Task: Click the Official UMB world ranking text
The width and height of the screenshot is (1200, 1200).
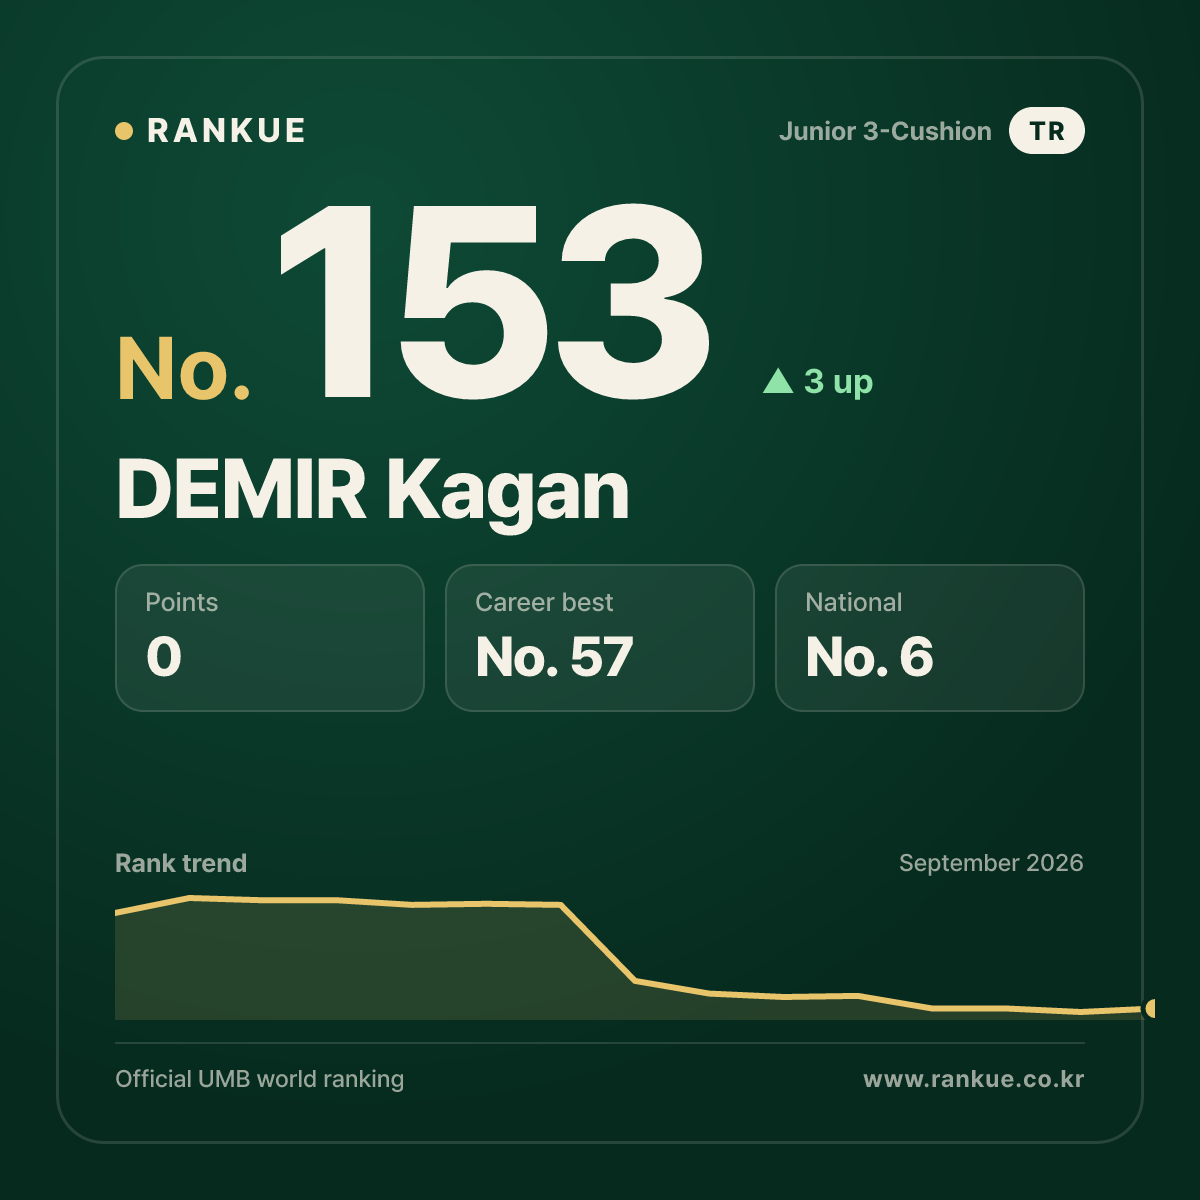Action: (260, 1079)
